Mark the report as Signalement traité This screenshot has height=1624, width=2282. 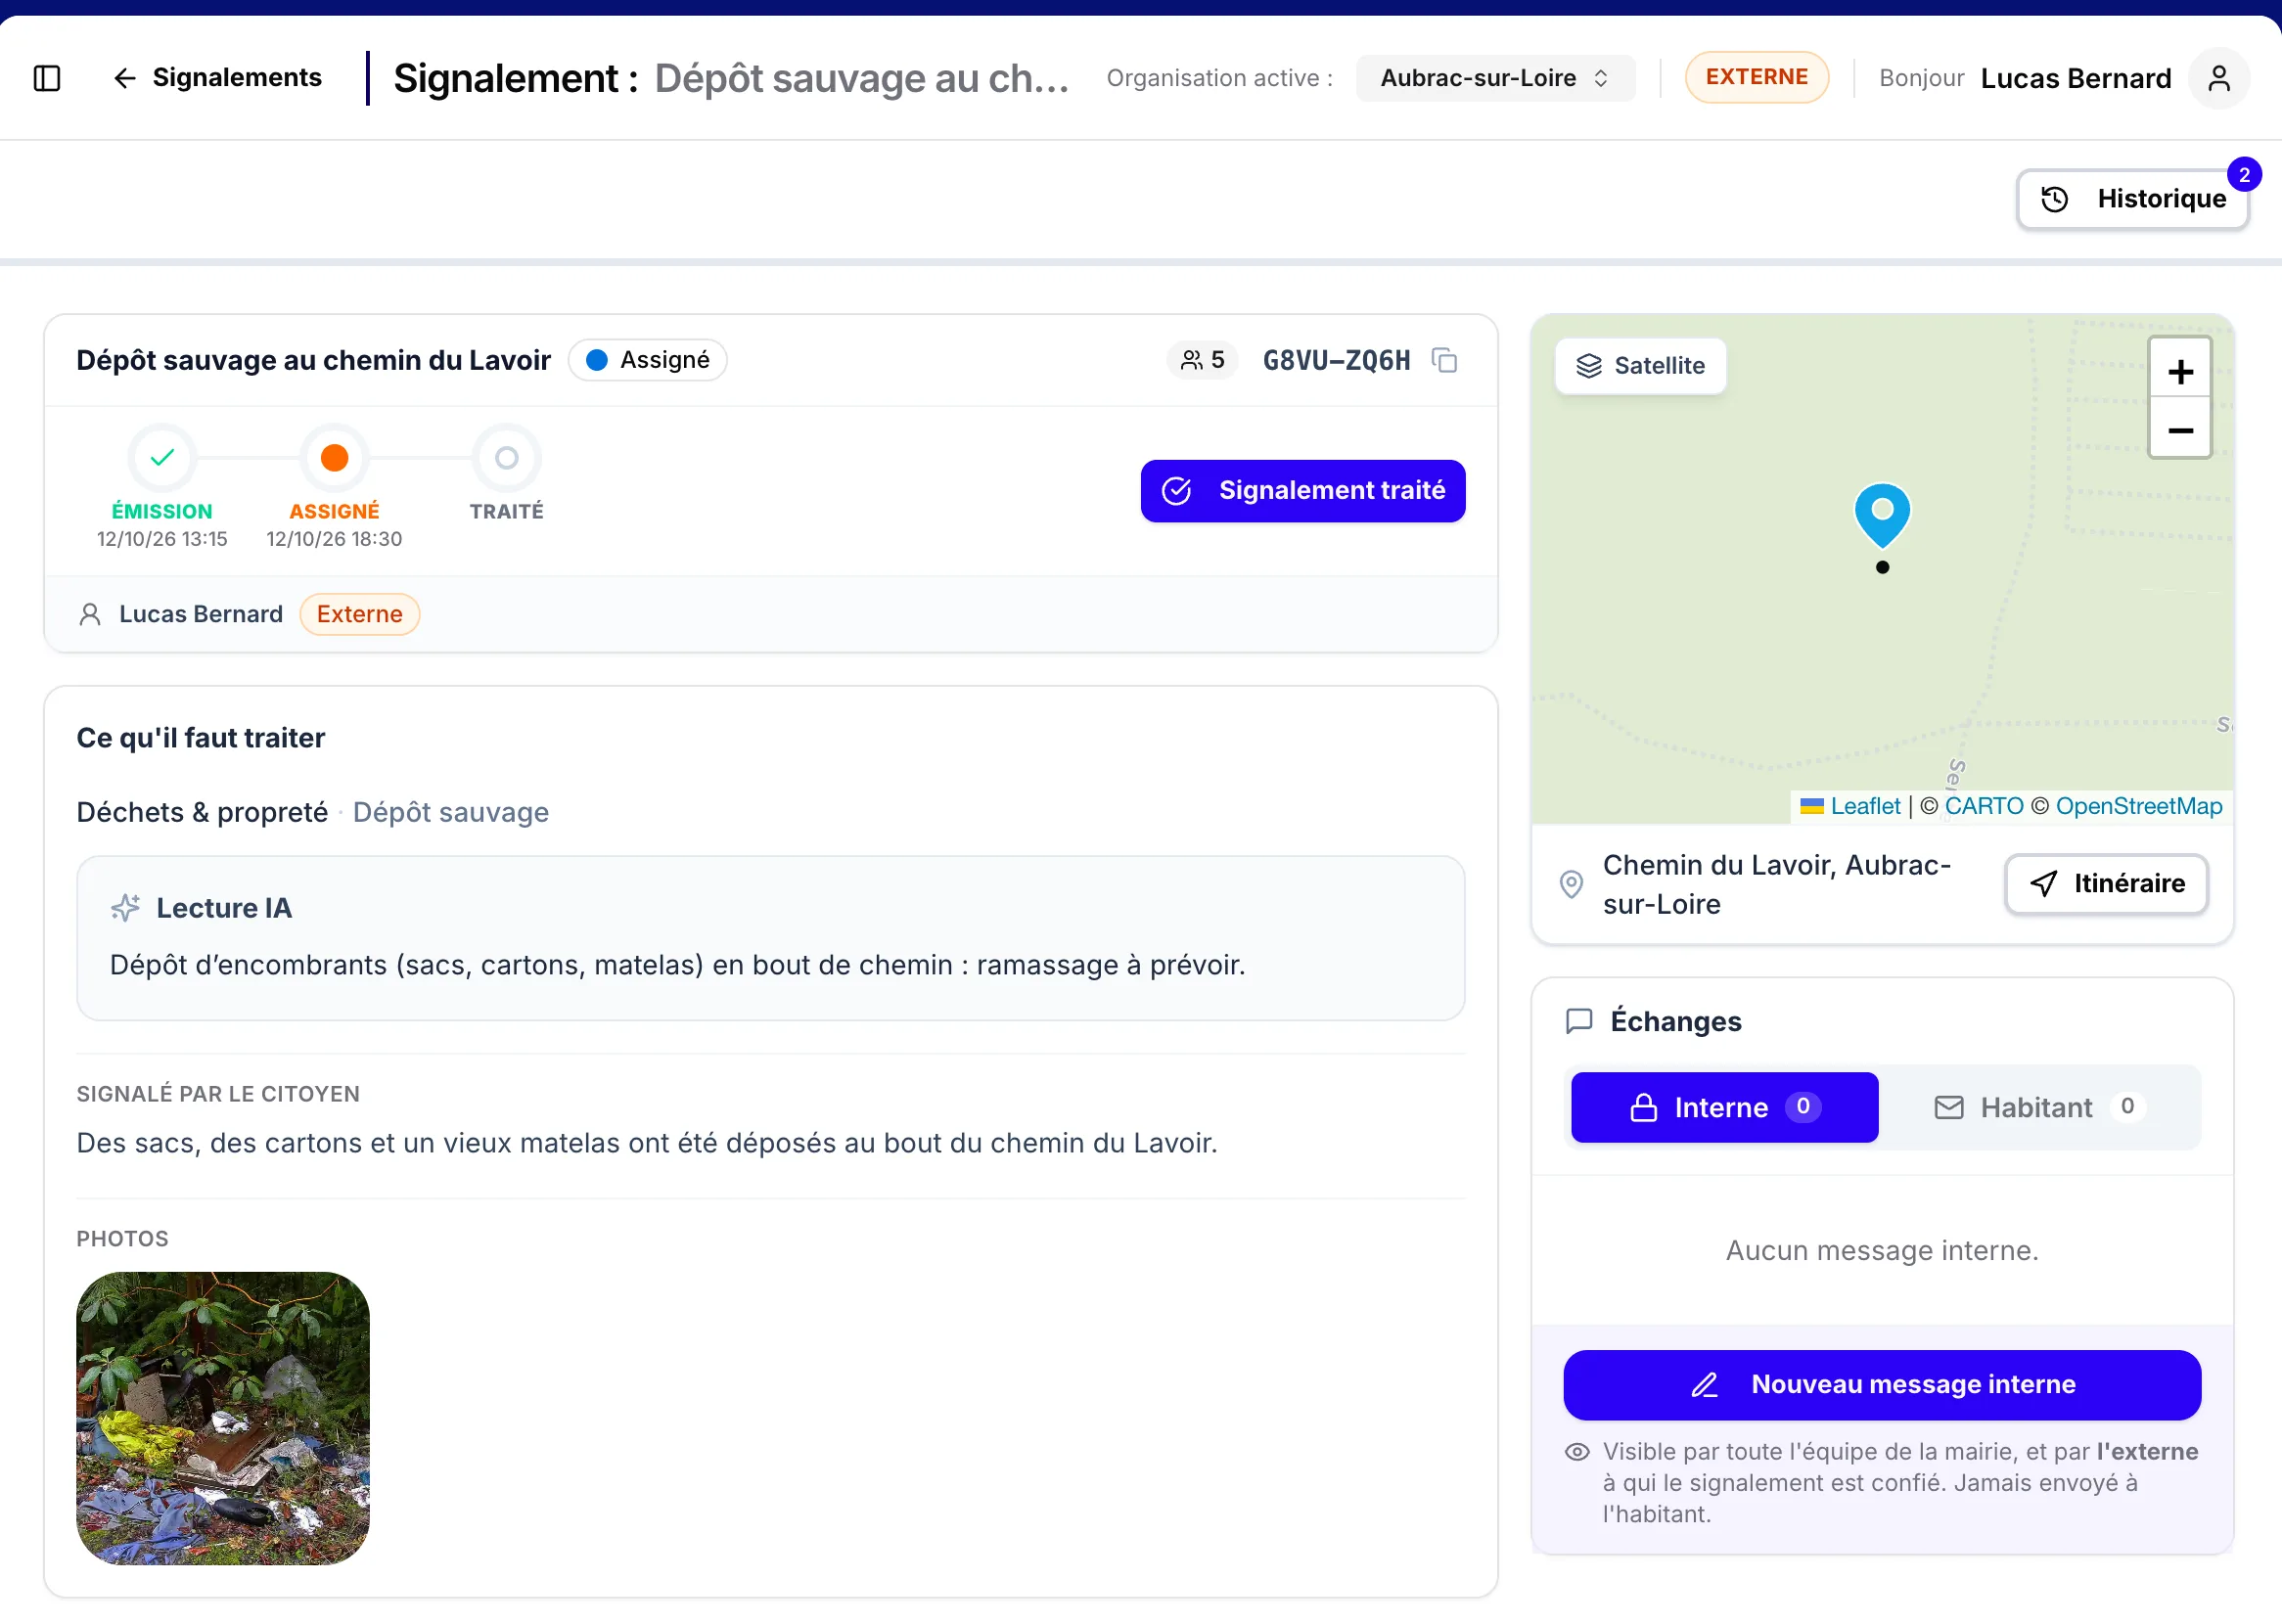click(1302, 491)
